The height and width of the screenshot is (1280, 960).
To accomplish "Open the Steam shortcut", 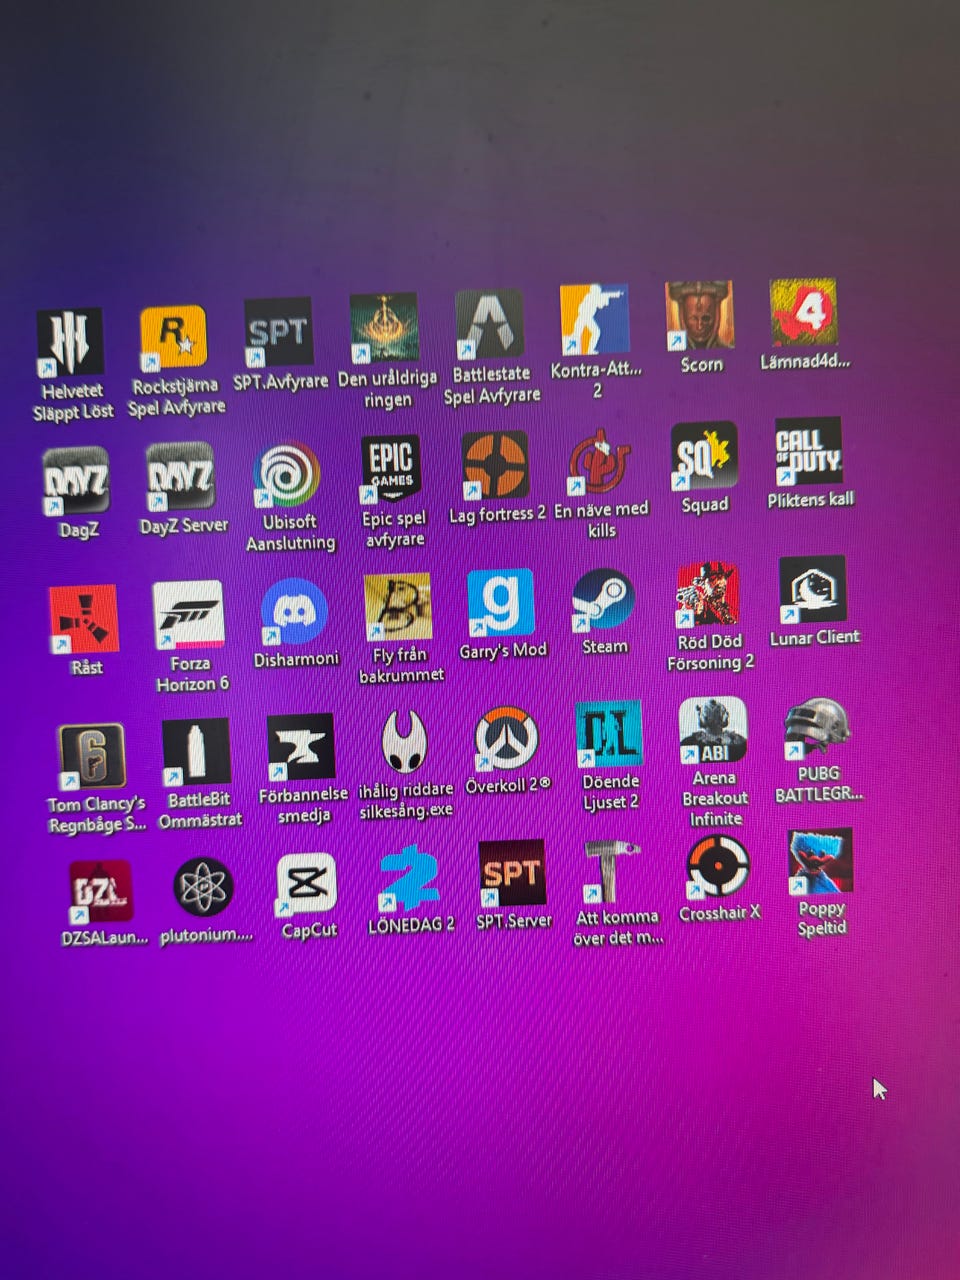I will (x=603, y=599).
